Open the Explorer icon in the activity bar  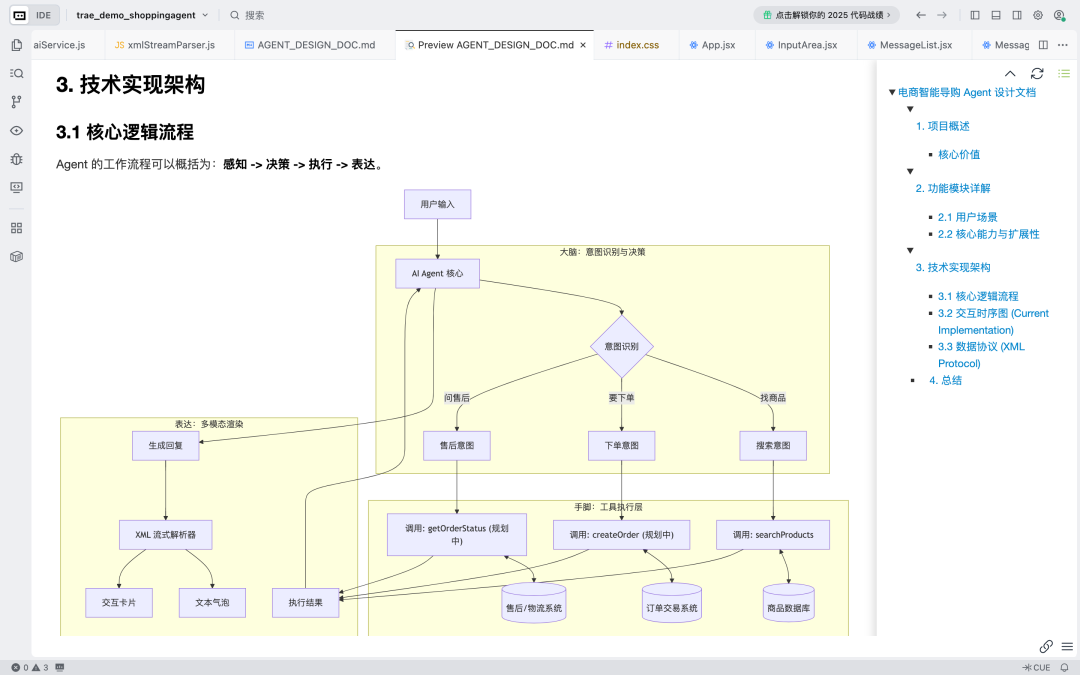(15, 45)
